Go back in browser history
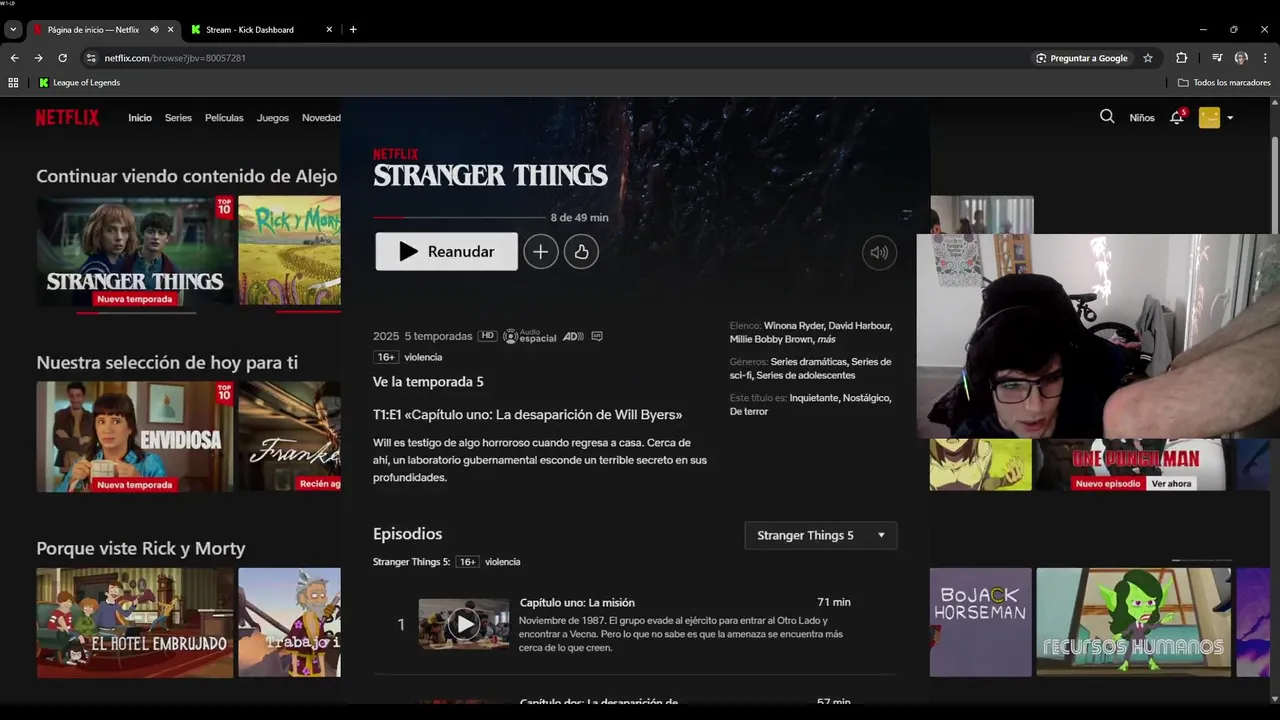This screenshot has width=1280, height=720. coord(14,58)
